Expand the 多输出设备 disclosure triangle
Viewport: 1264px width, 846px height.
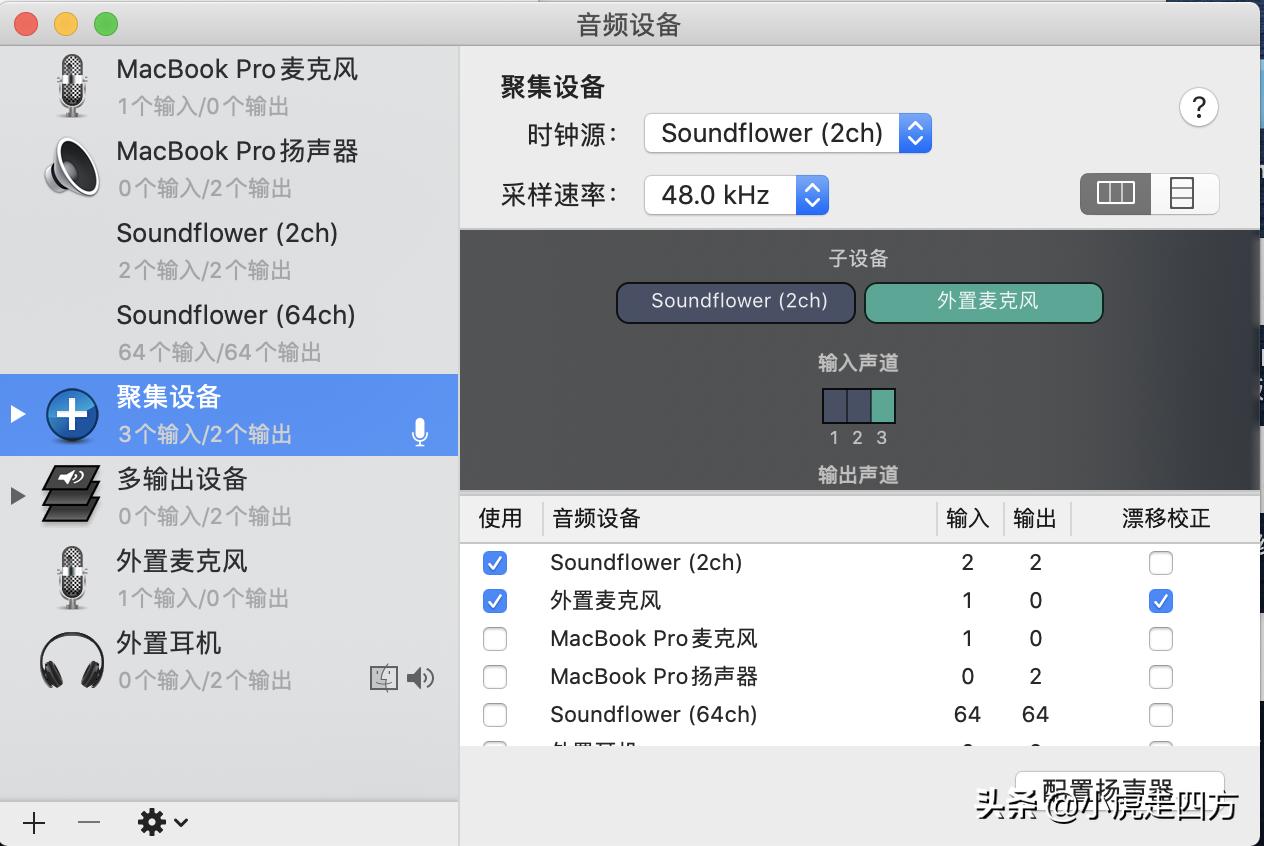point(16,497)
